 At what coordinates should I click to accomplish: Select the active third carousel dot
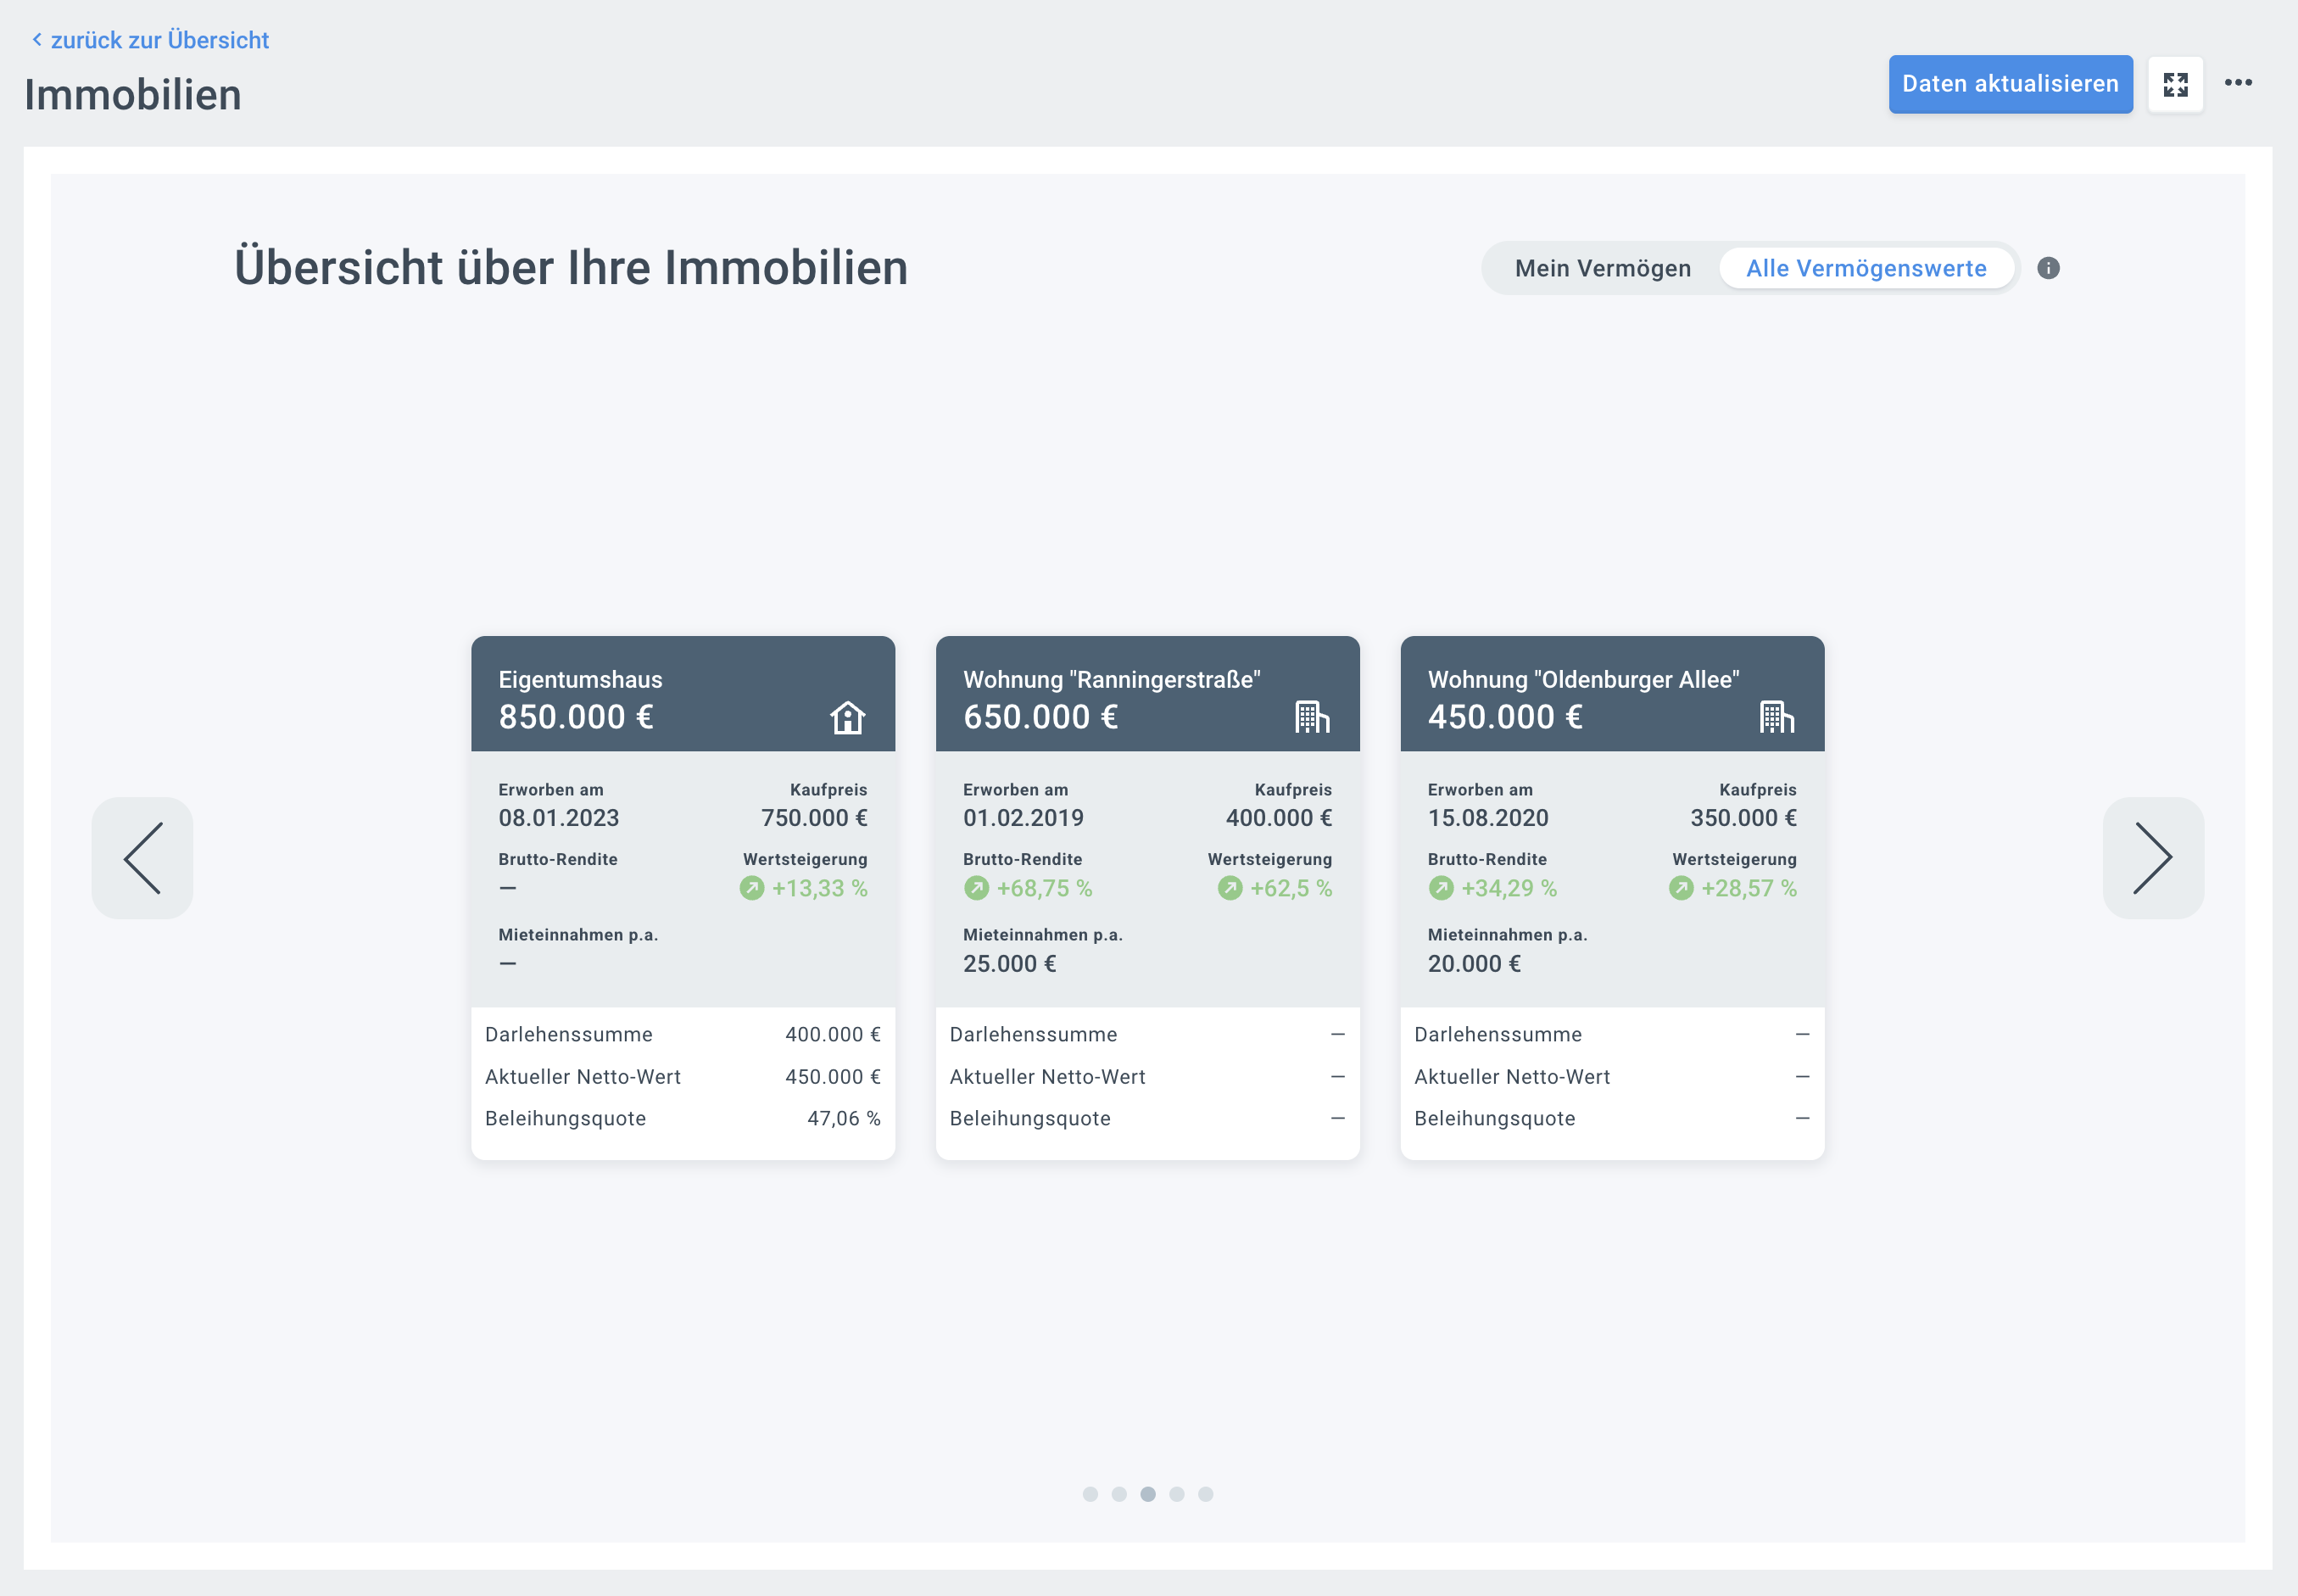point(1148,1494)
